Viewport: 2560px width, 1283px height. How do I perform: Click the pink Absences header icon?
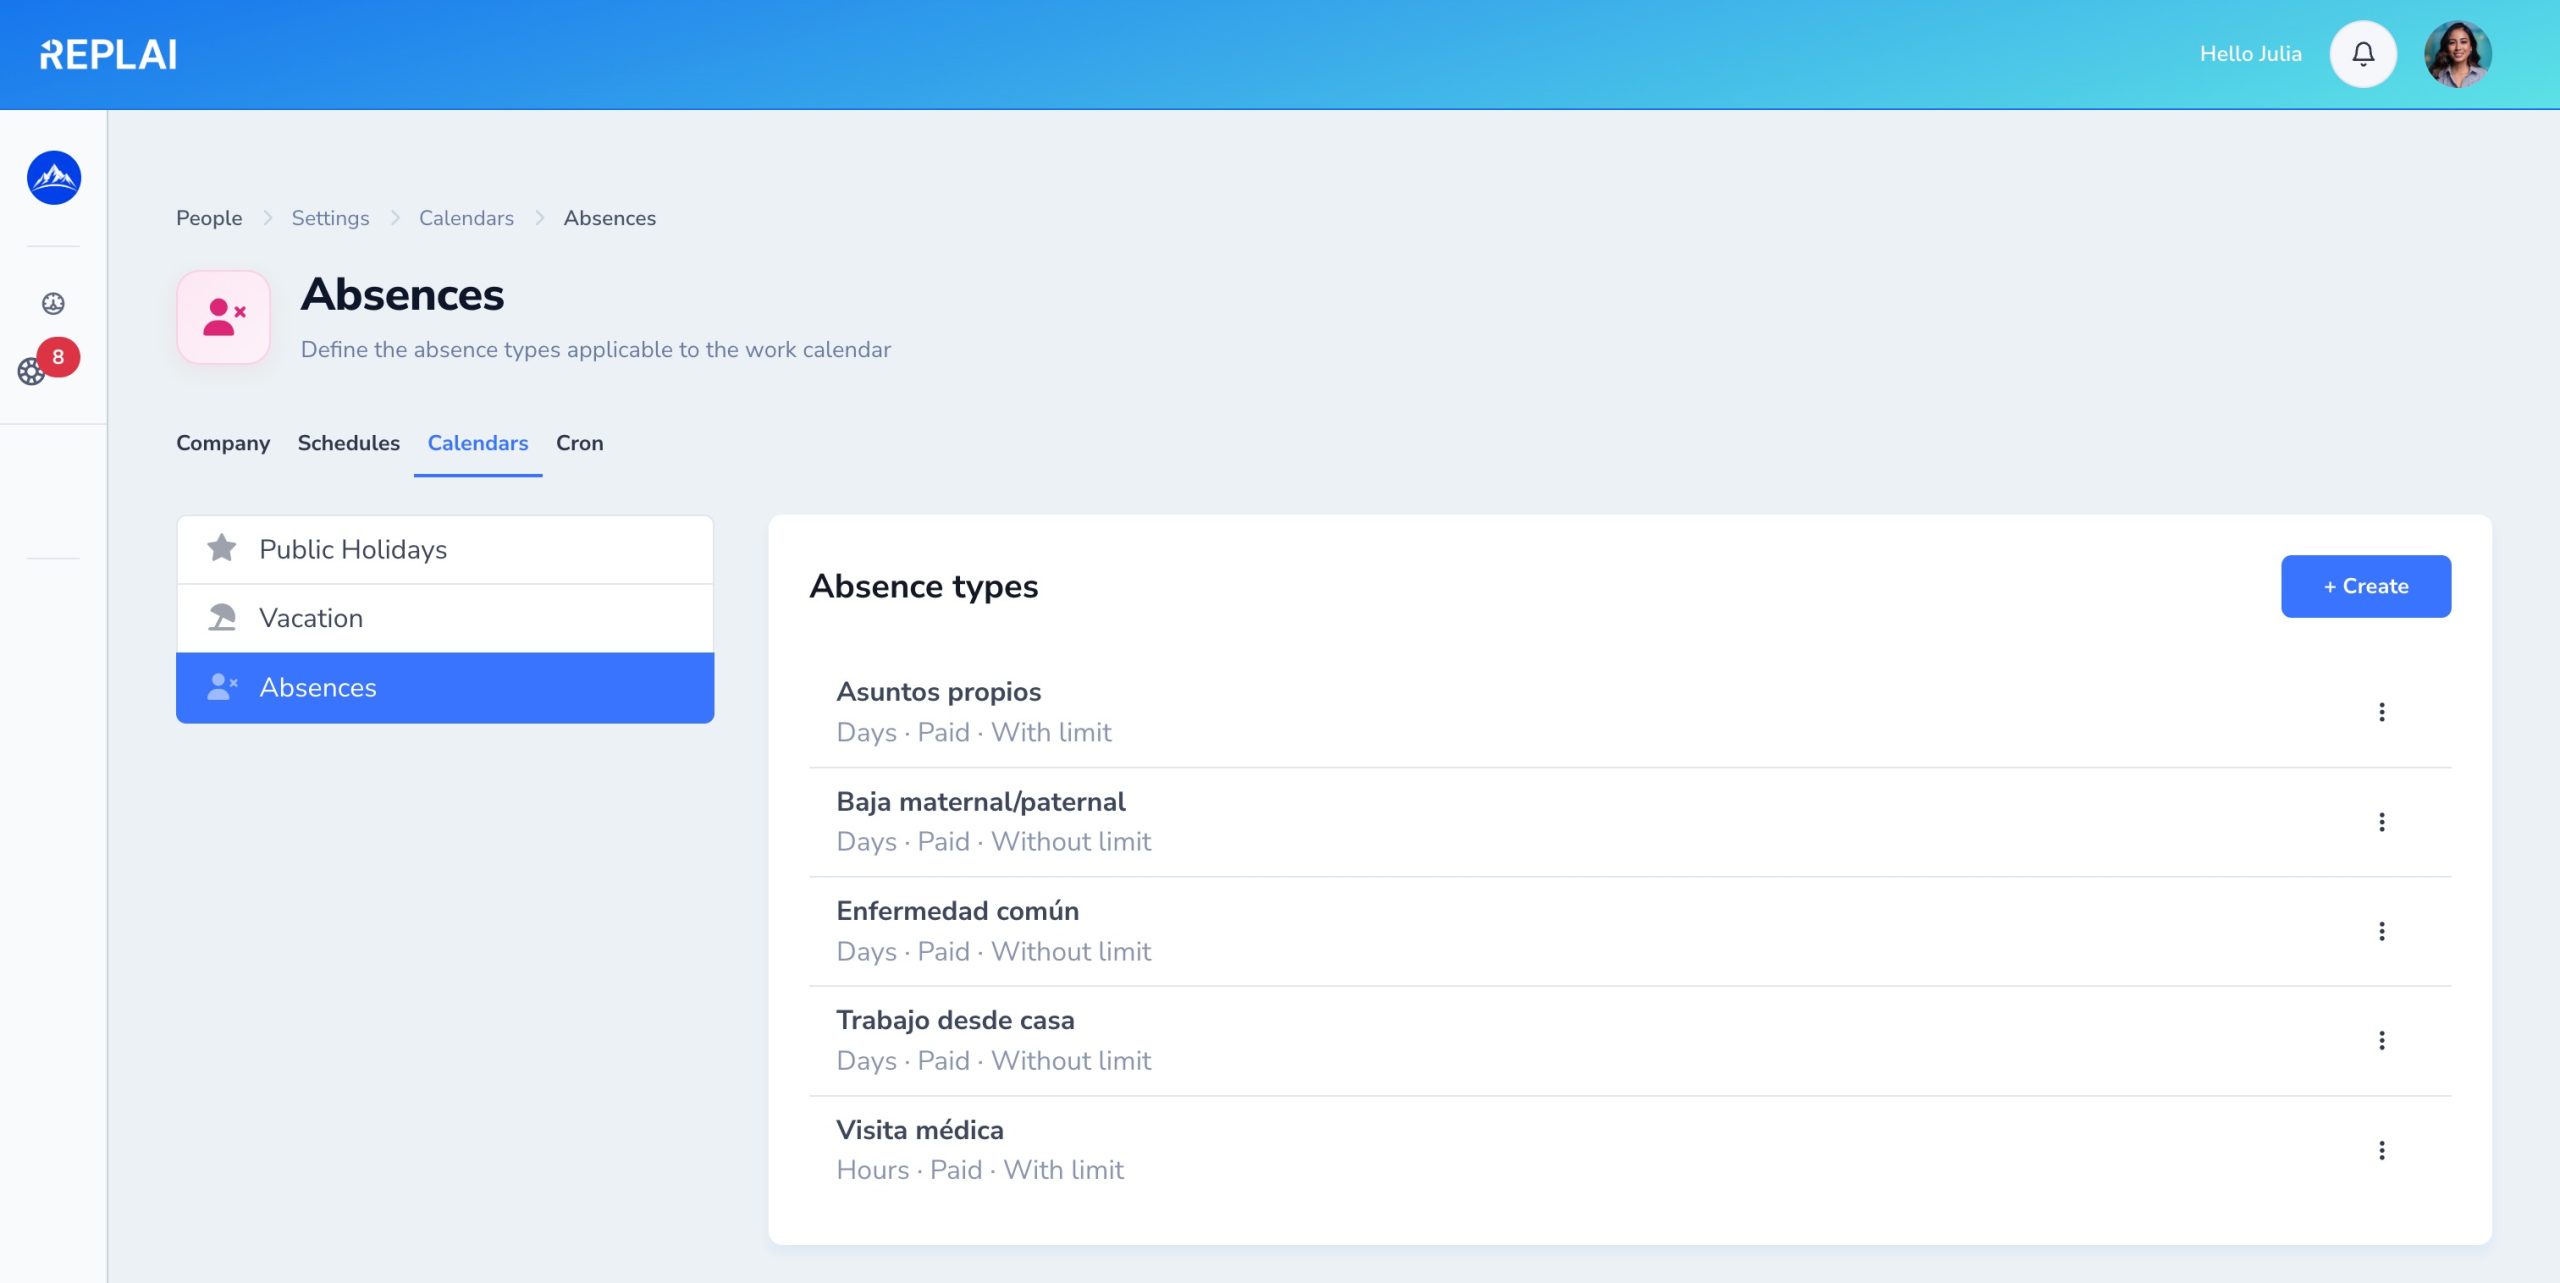pos(223,317)
